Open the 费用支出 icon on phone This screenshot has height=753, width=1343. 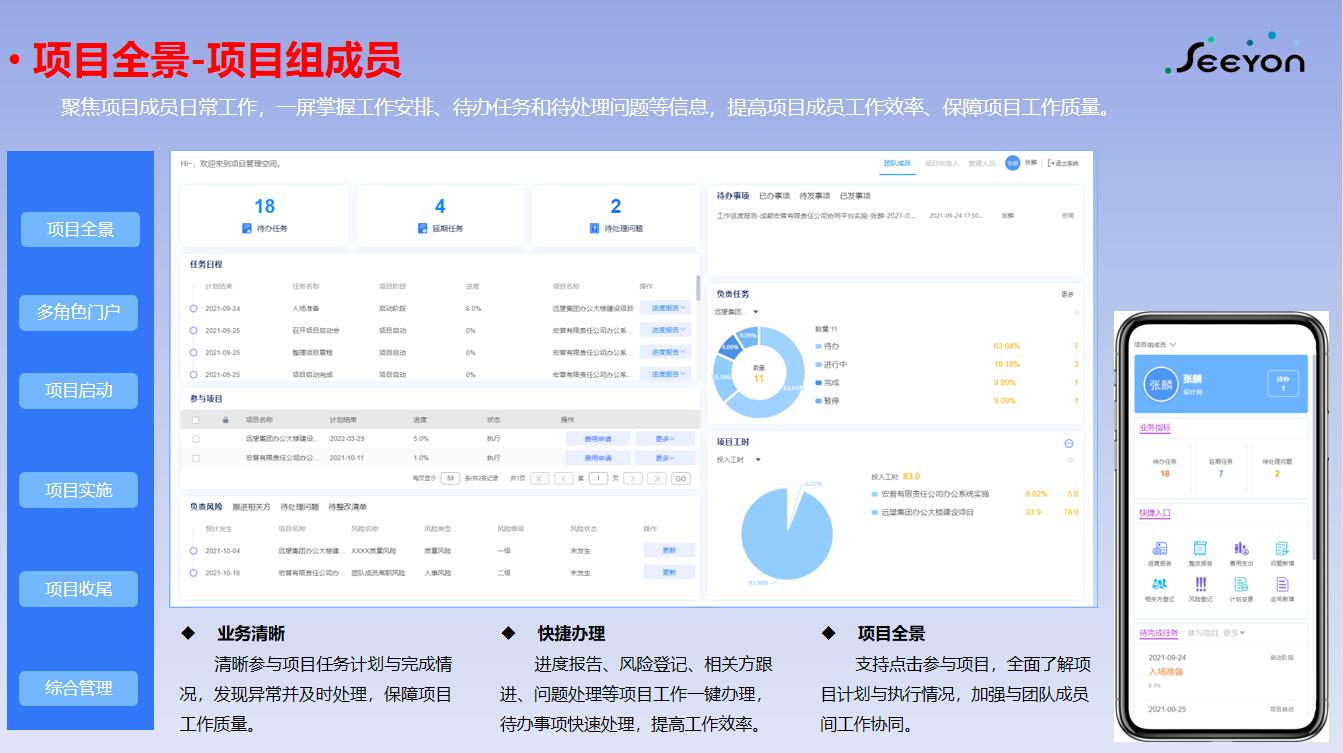(x=1241, y=549)
